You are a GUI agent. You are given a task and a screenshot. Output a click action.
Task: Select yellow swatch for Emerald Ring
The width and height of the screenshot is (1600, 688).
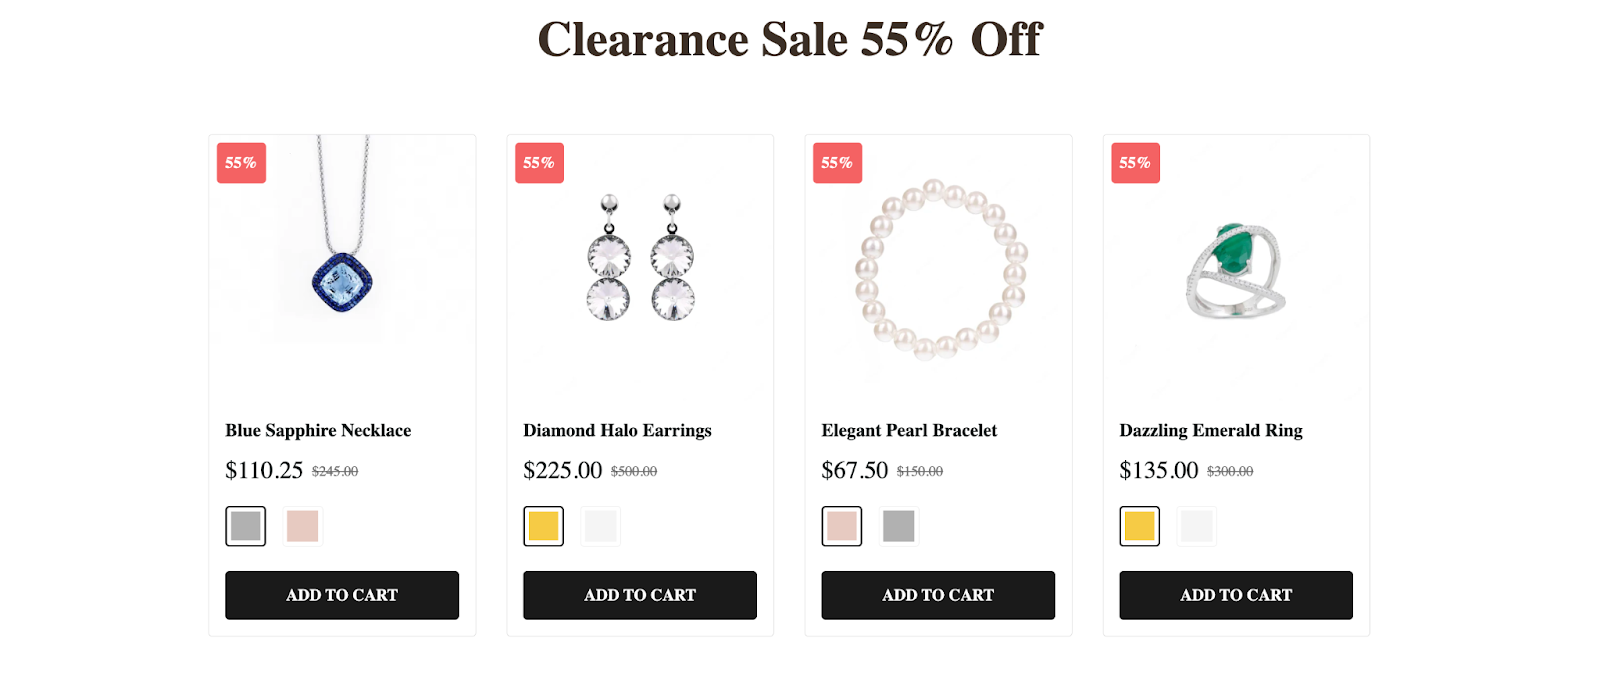click(1139, 526)
